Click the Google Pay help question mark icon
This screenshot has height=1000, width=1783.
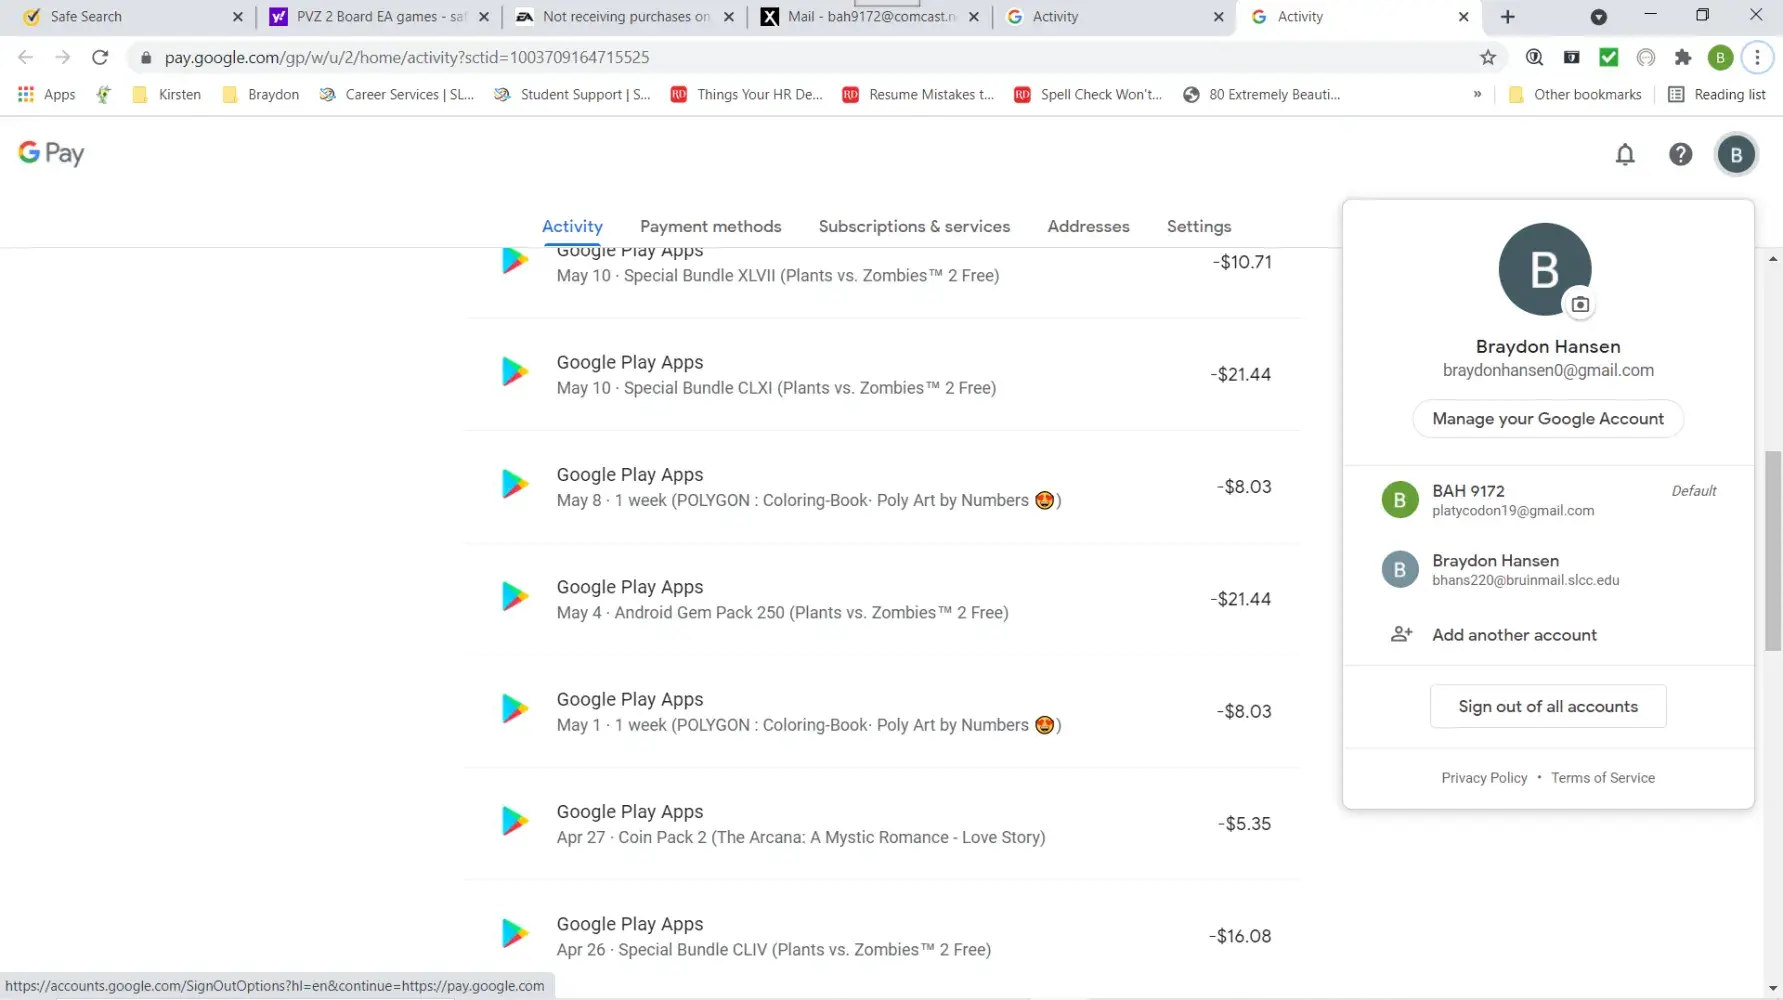(1680, 154)
